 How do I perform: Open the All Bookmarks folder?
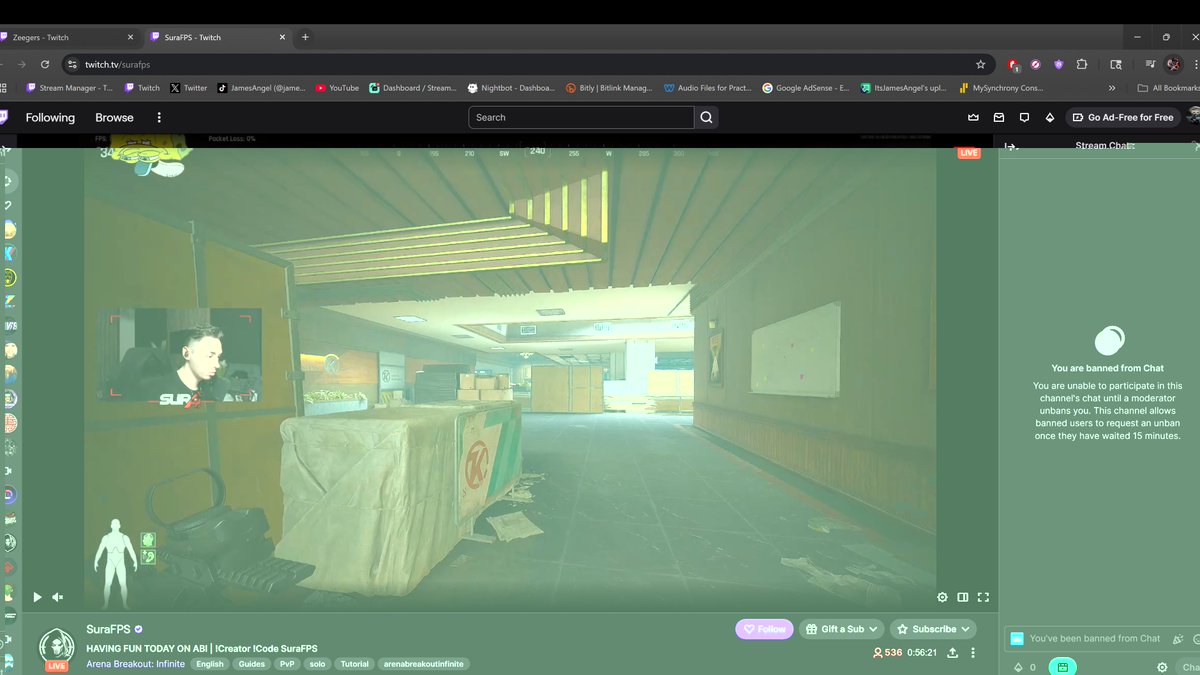(1167, 88)
